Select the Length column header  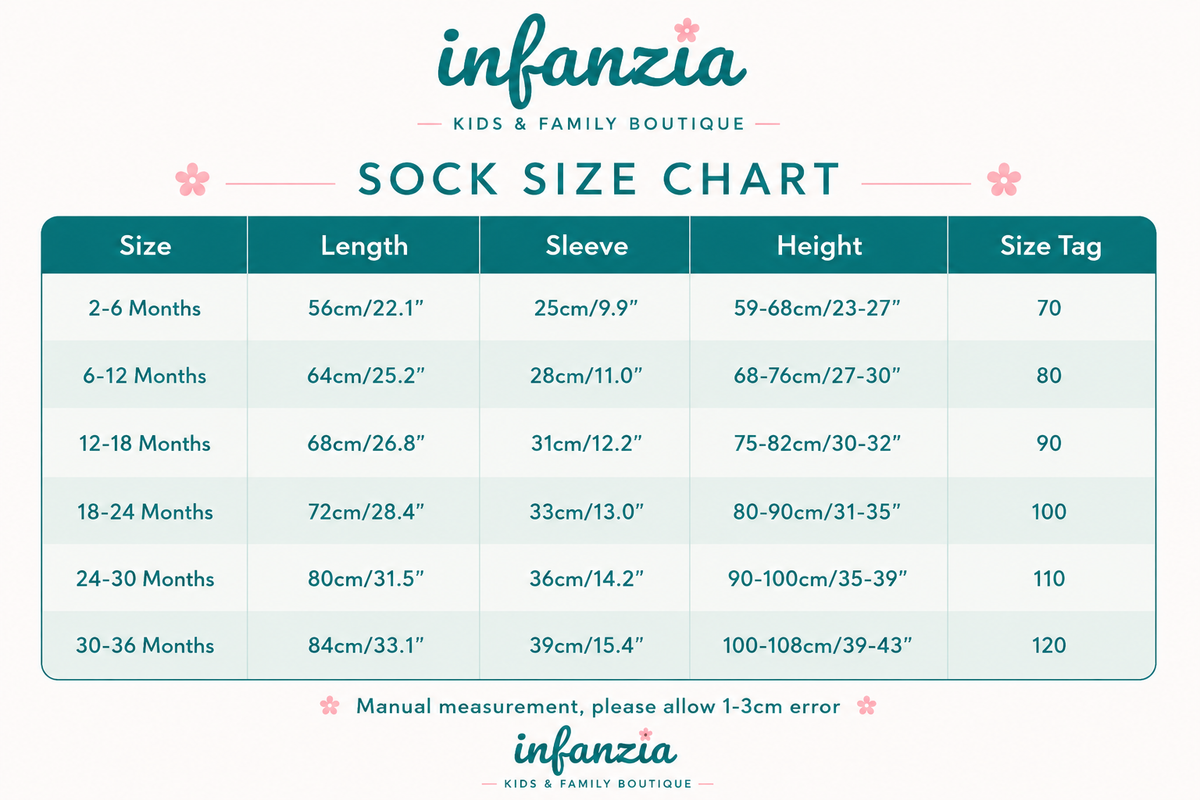[x=364, y=245]
